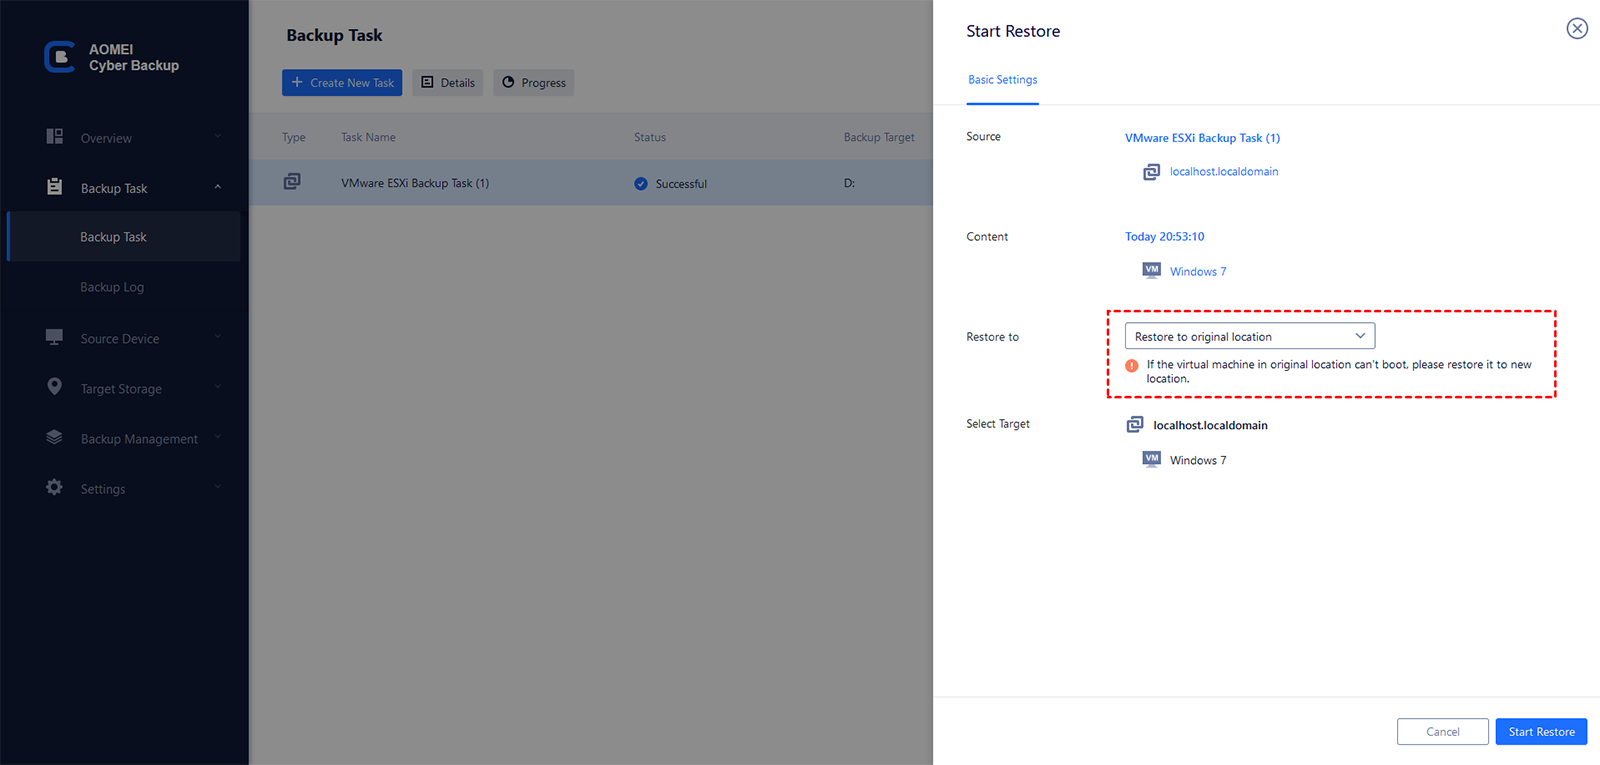Click the Backup Target column header

pos(879,138)
